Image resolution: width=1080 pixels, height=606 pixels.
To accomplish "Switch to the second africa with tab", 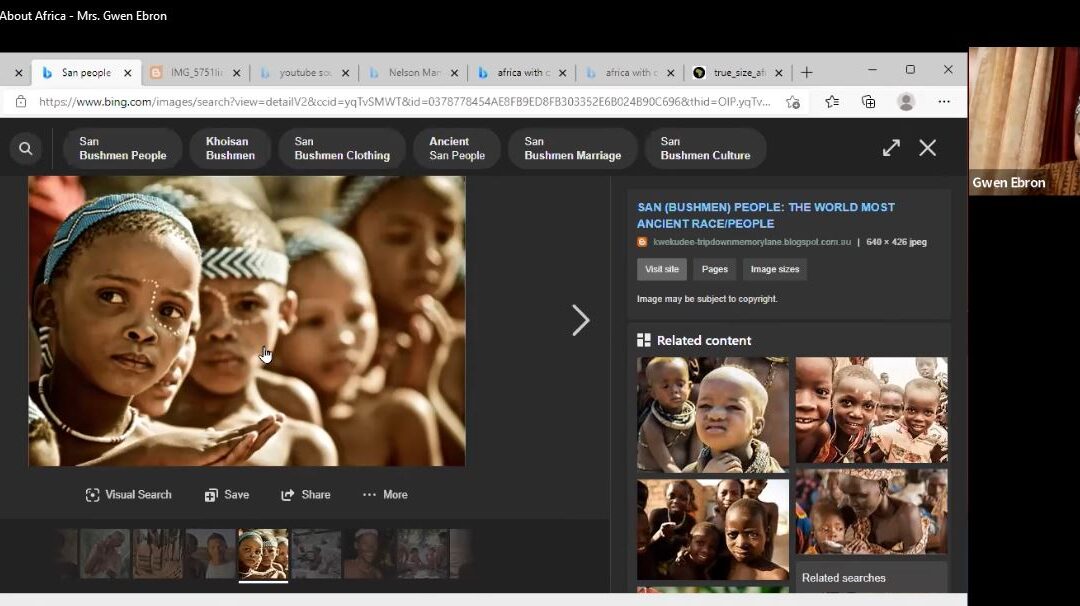I will (630, 72).
